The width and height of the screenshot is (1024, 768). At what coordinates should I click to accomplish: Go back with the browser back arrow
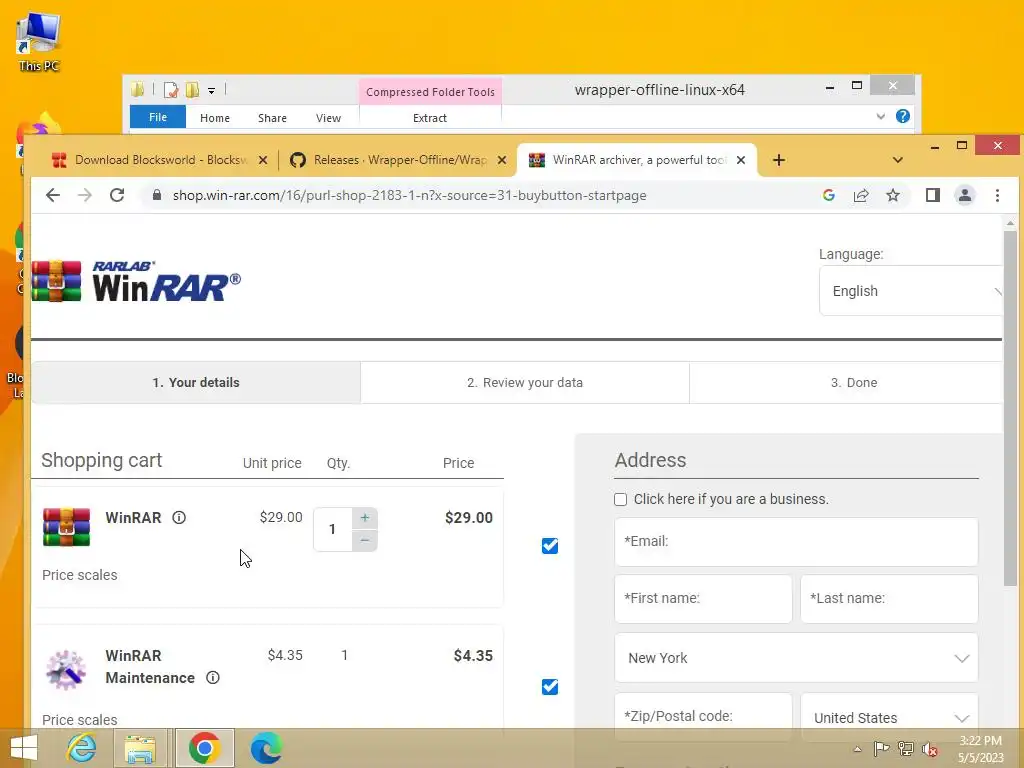[53, 195]
